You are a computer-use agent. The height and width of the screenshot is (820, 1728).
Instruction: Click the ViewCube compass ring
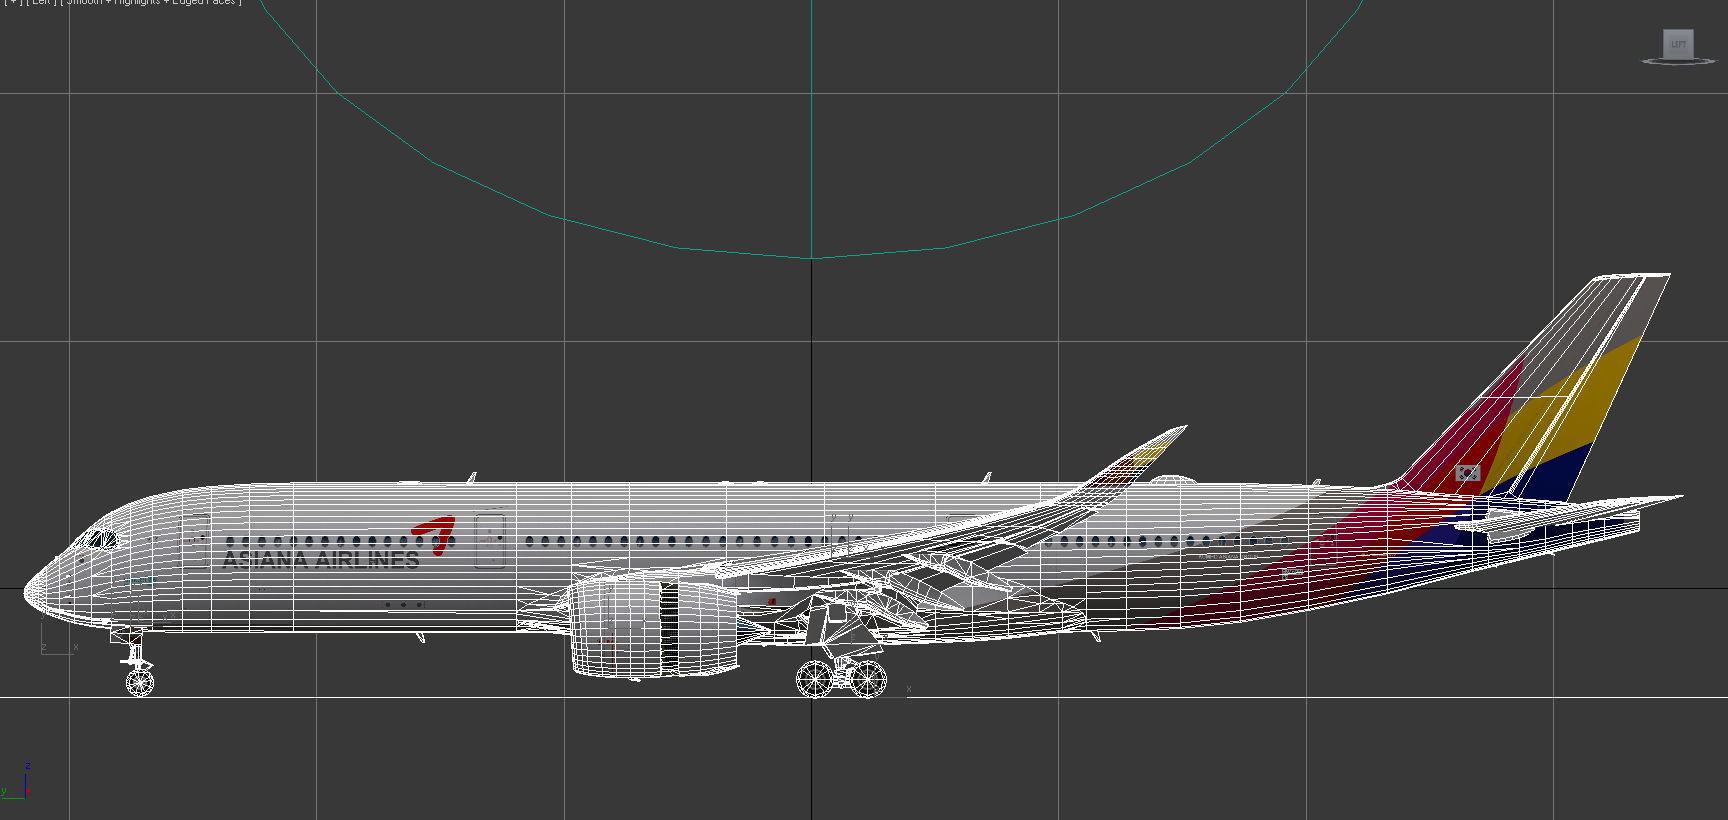(1679, 62)
